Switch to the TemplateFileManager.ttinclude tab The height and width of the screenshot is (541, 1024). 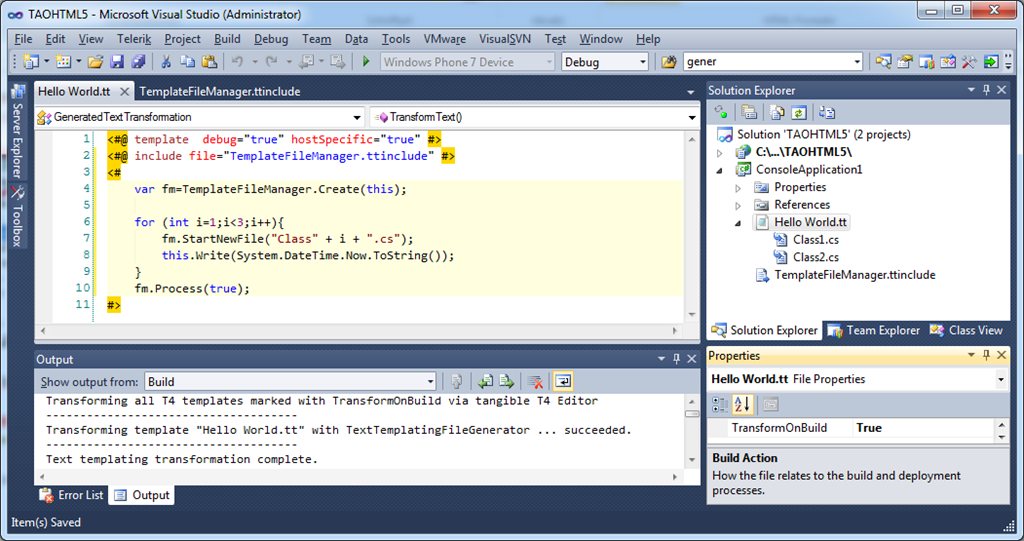(220, 91)
